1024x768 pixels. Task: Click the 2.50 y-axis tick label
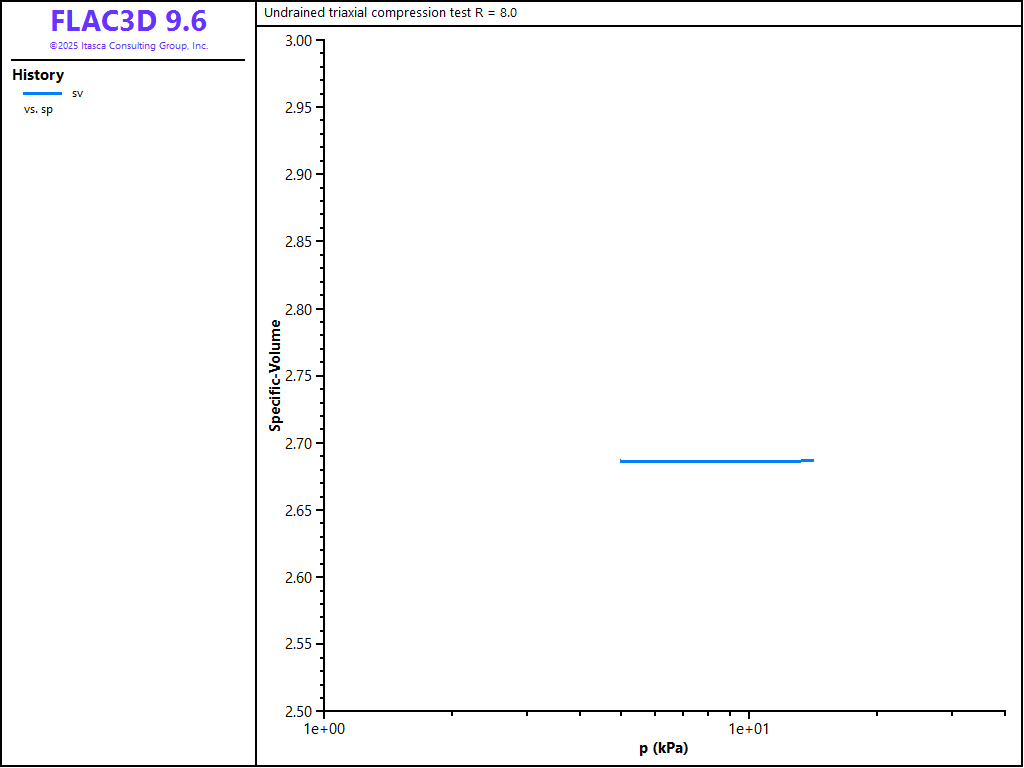point(298,711)
